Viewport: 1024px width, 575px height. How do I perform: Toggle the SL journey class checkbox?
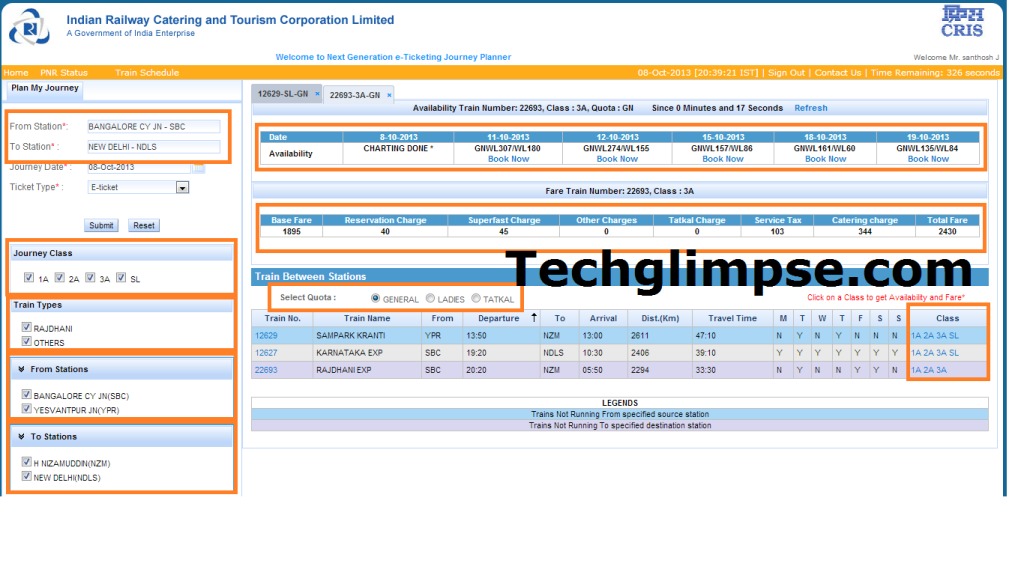click(x=121, y=278)
